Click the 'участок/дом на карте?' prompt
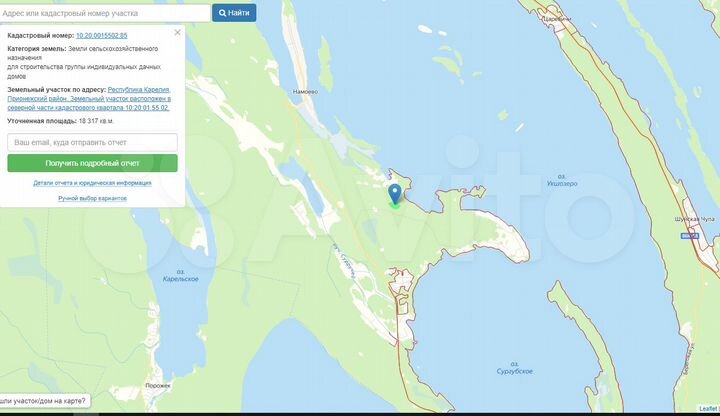720x416 pixels. 43,401
